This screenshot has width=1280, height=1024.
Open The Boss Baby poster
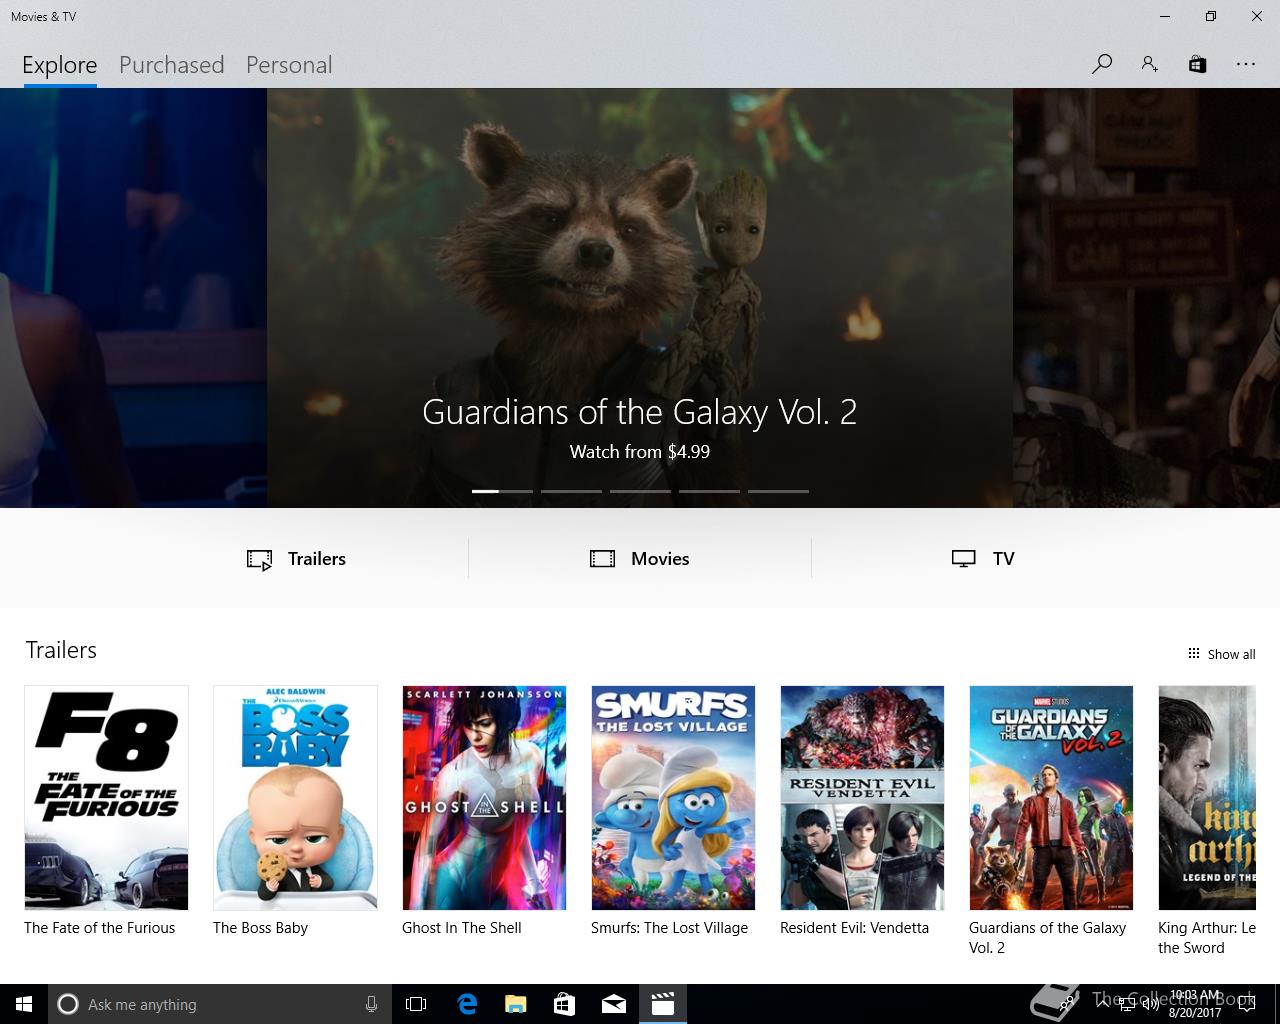(x=295, y=798)
